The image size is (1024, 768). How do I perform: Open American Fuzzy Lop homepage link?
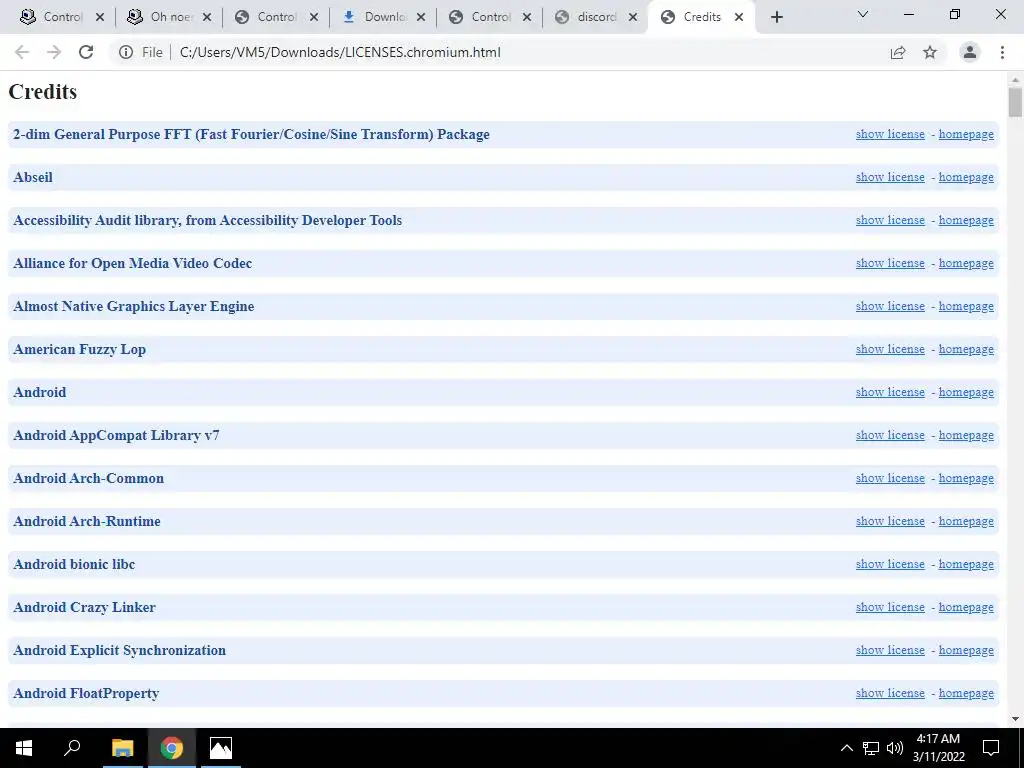tap(966, 349)
